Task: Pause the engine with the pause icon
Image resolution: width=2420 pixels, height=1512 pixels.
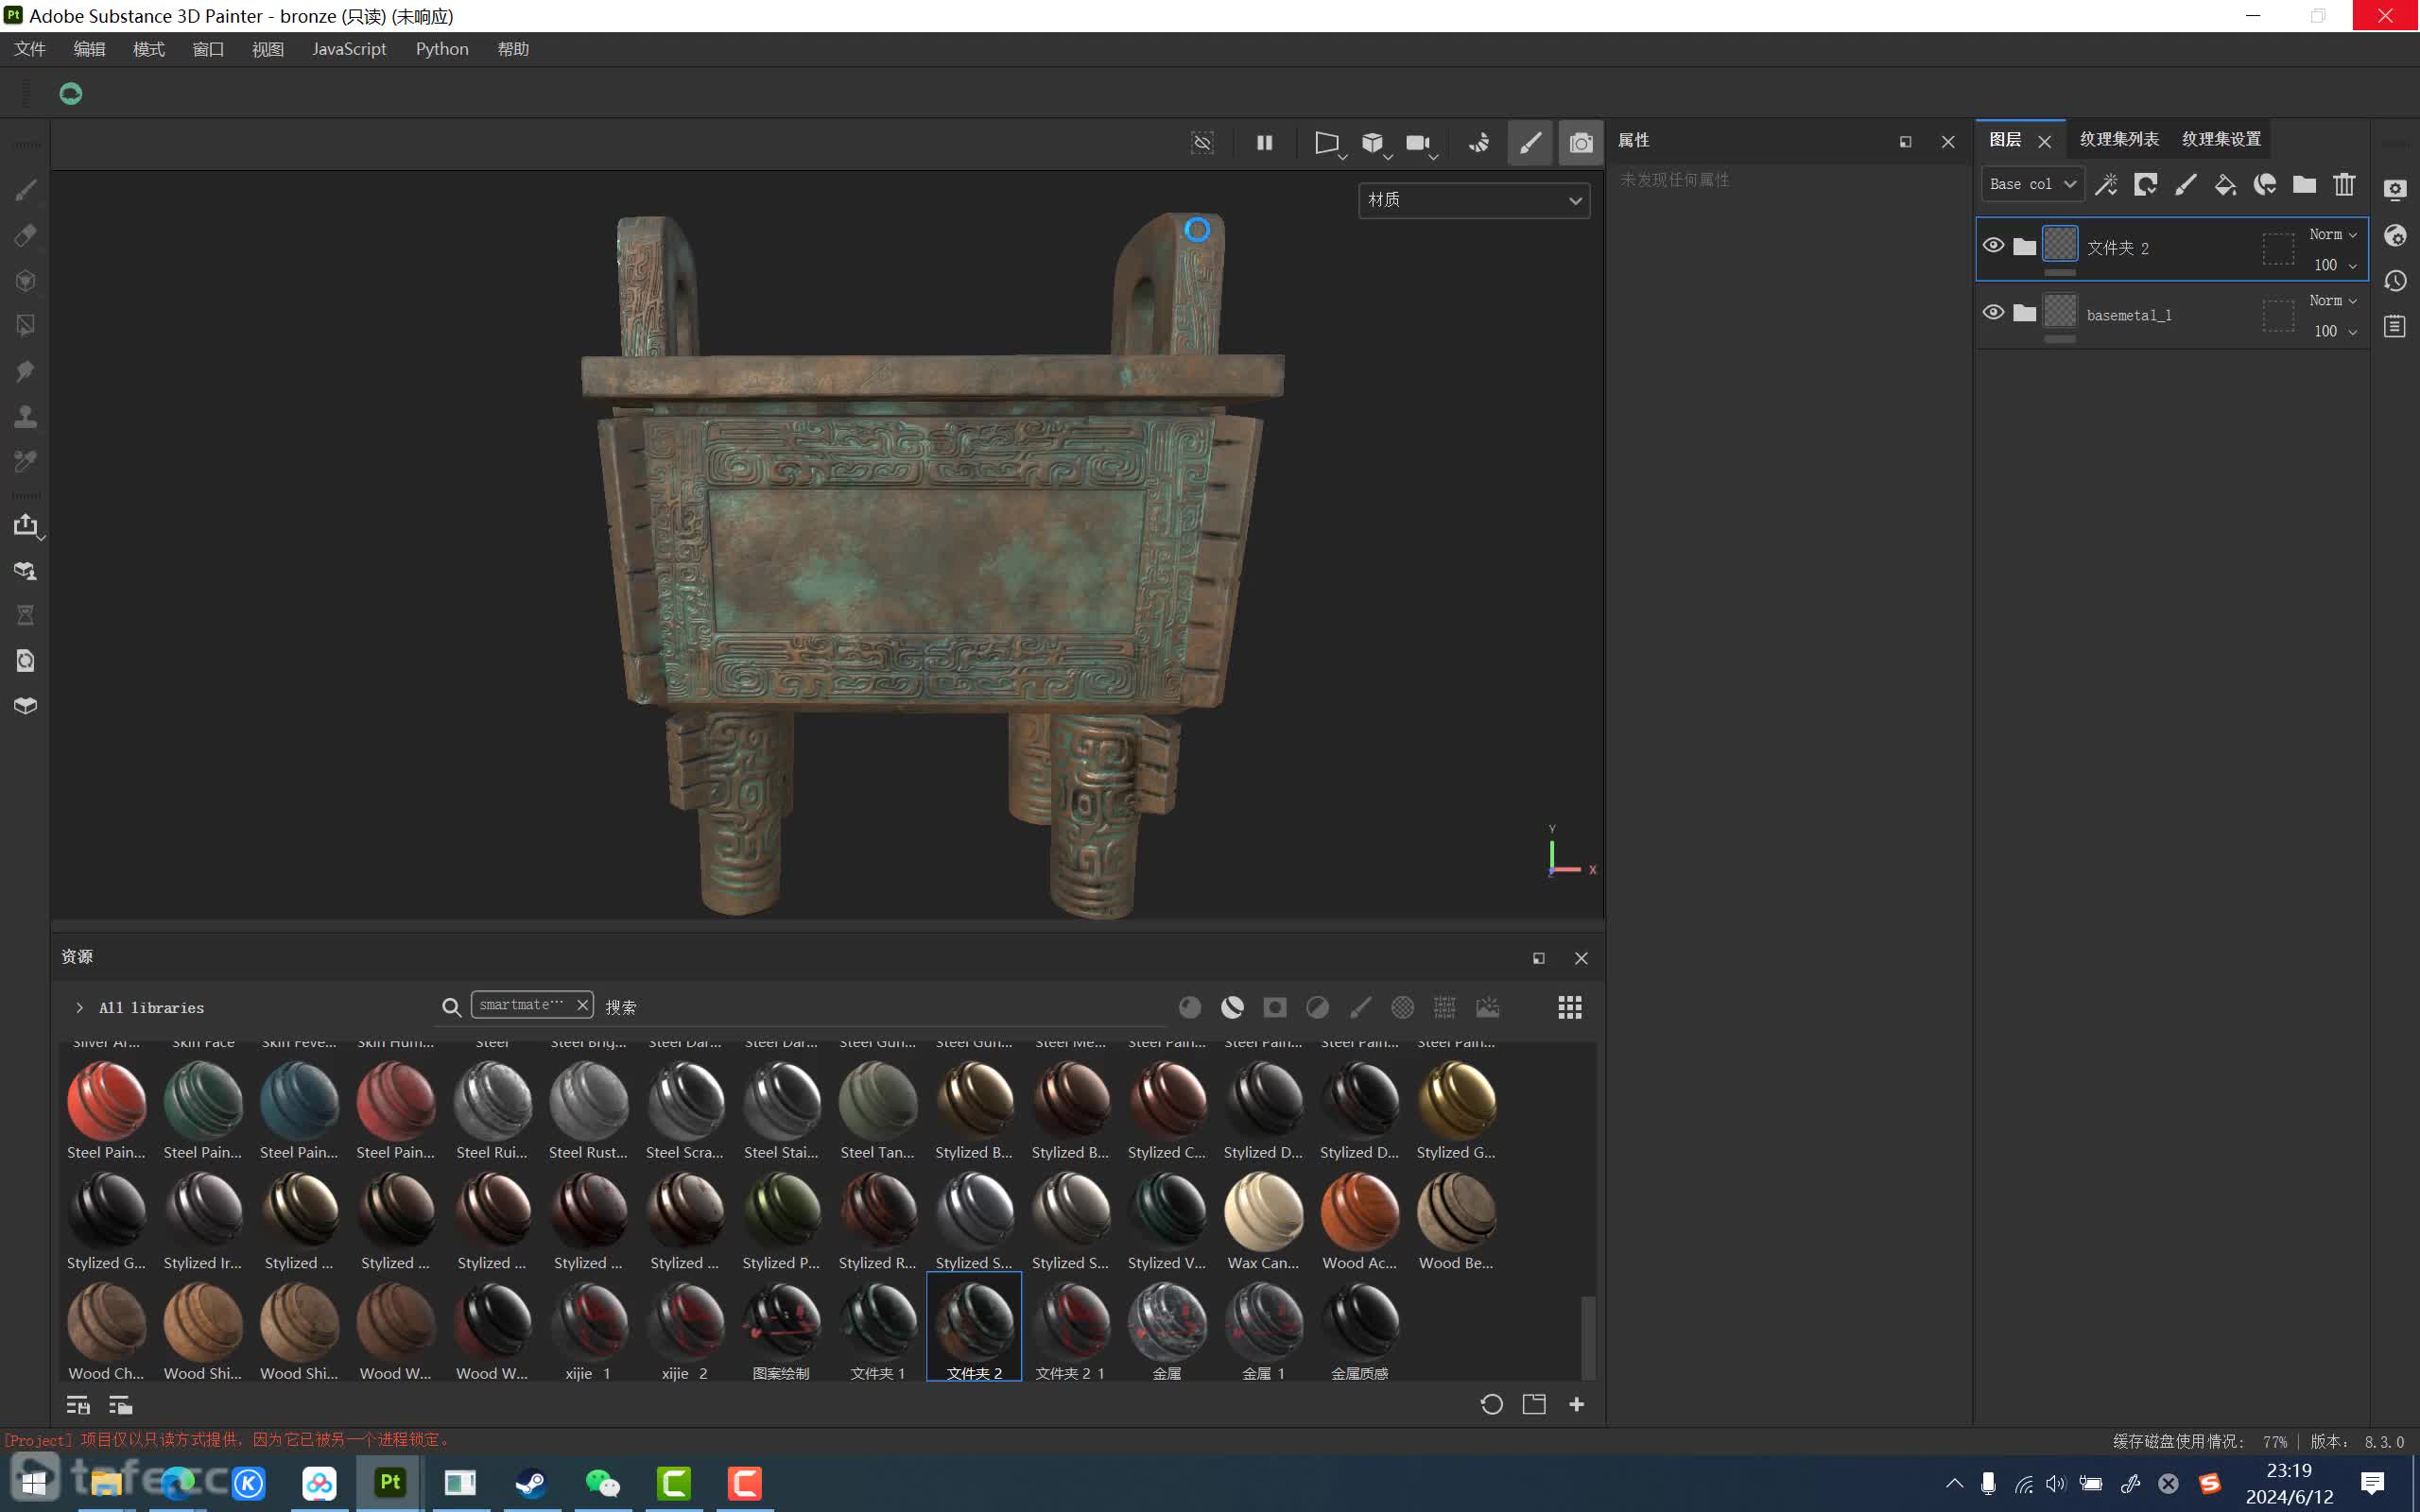Action: pyautogui.click(x=1265, y=143)
